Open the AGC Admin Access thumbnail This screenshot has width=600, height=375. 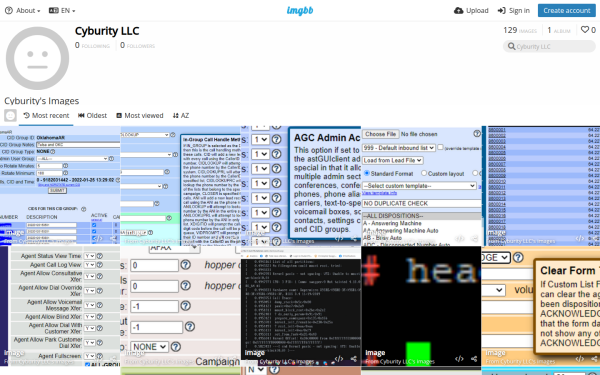pos(300,185)
